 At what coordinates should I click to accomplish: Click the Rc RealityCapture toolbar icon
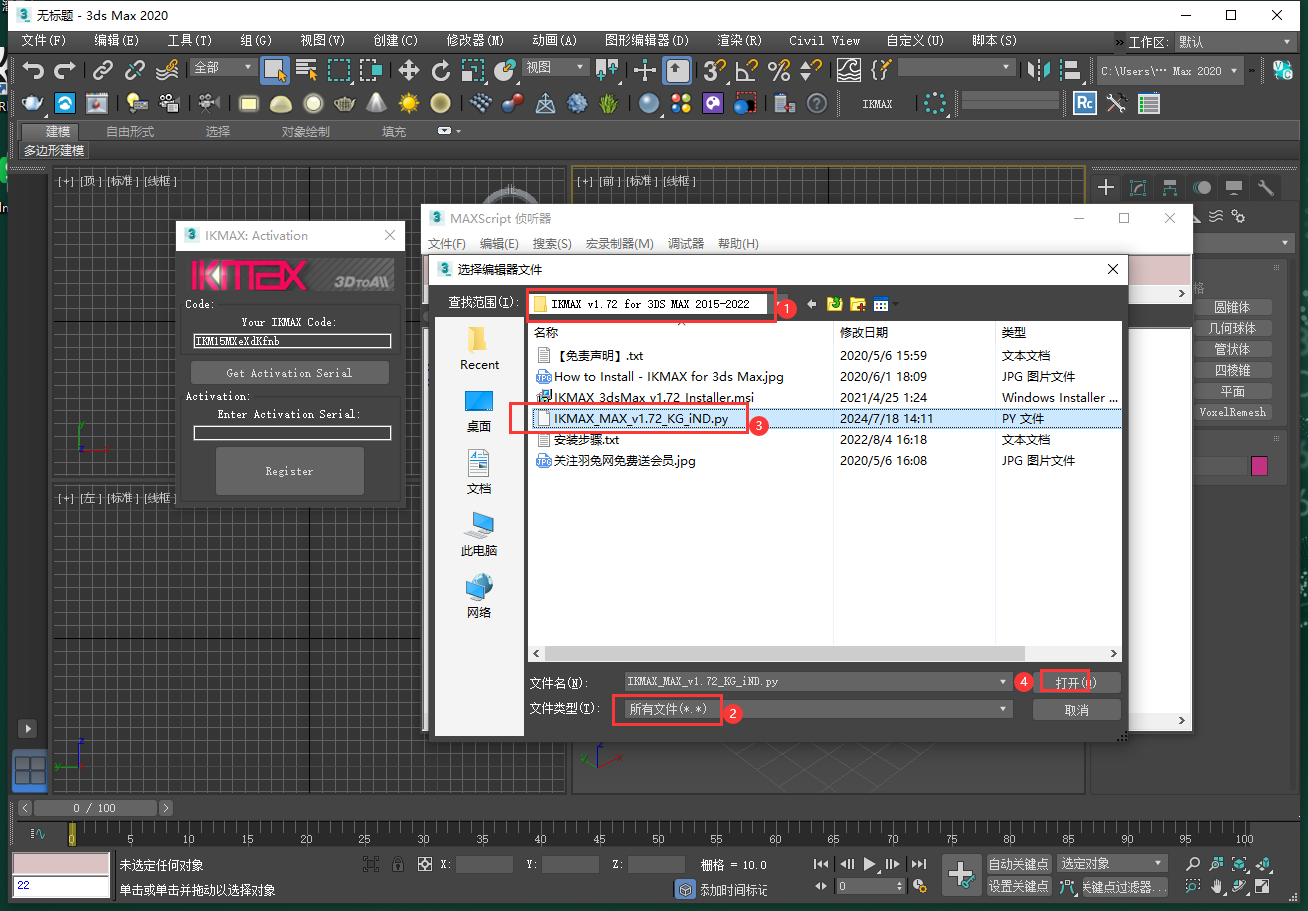(x=1085, y=103)
